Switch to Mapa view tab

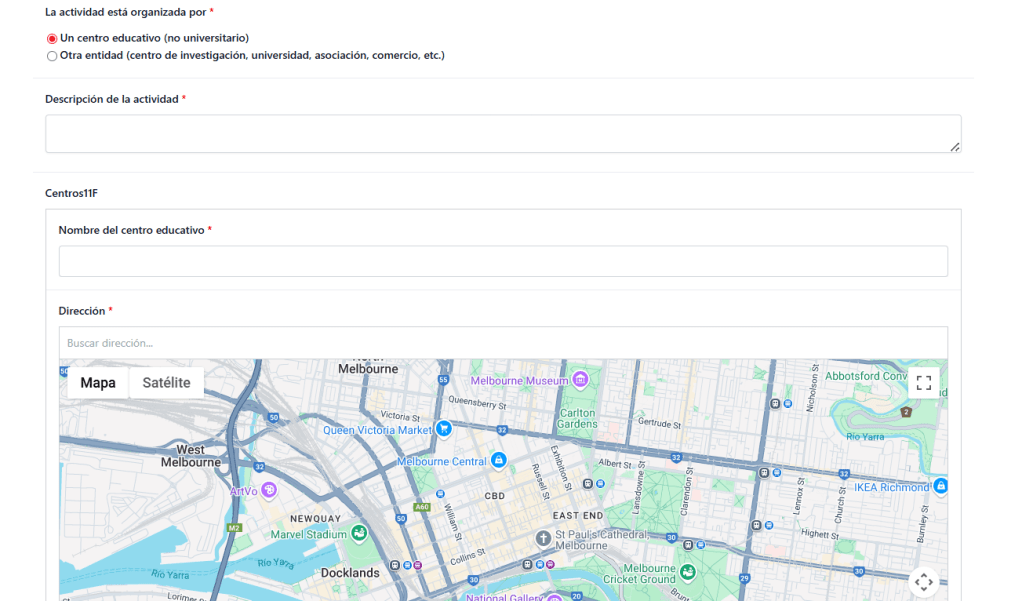tap(98, 383)
